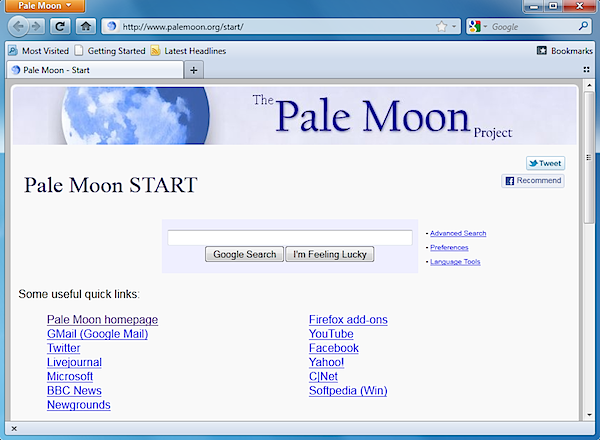Open the Yahoo! quick link
This screenshot has width=600, height=440.
point(326,362)
